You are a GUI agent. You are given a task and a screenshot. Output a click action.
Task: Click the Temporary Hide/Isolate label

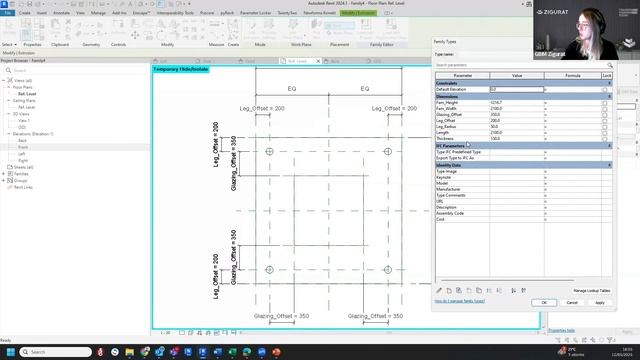click(x=181, y=69)
